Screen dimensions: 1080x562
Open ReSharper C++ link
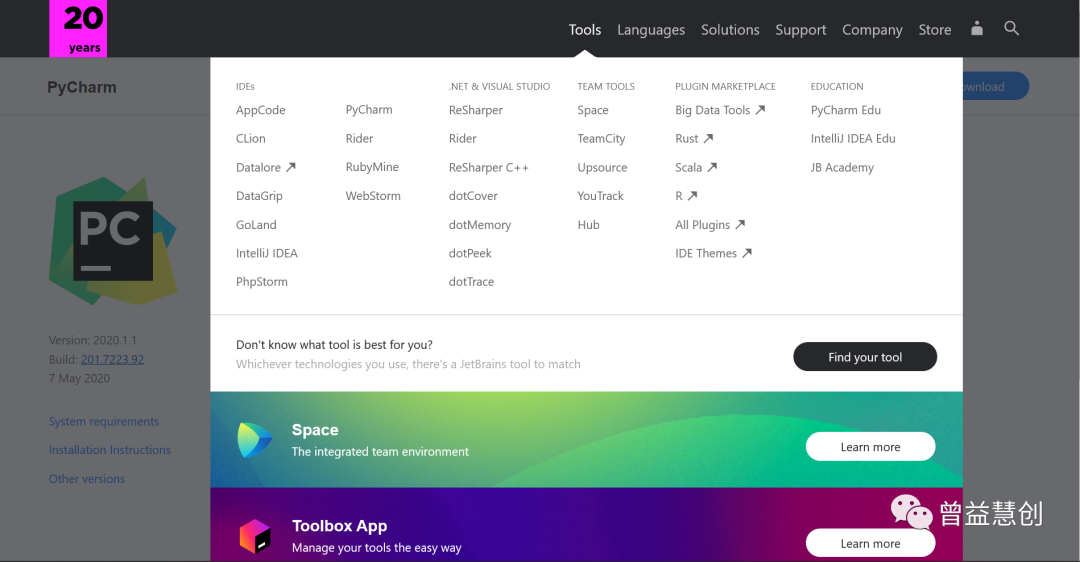489,167
